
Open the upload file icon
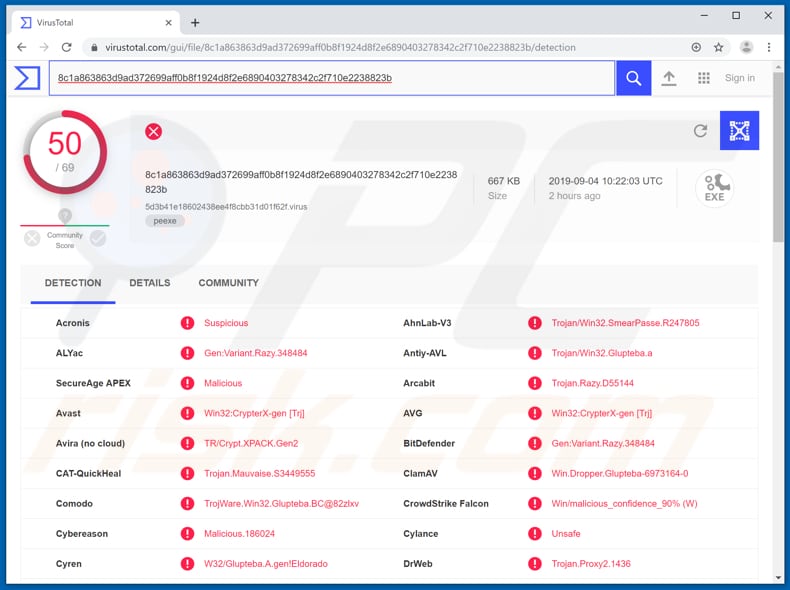[x=669, y=78]
